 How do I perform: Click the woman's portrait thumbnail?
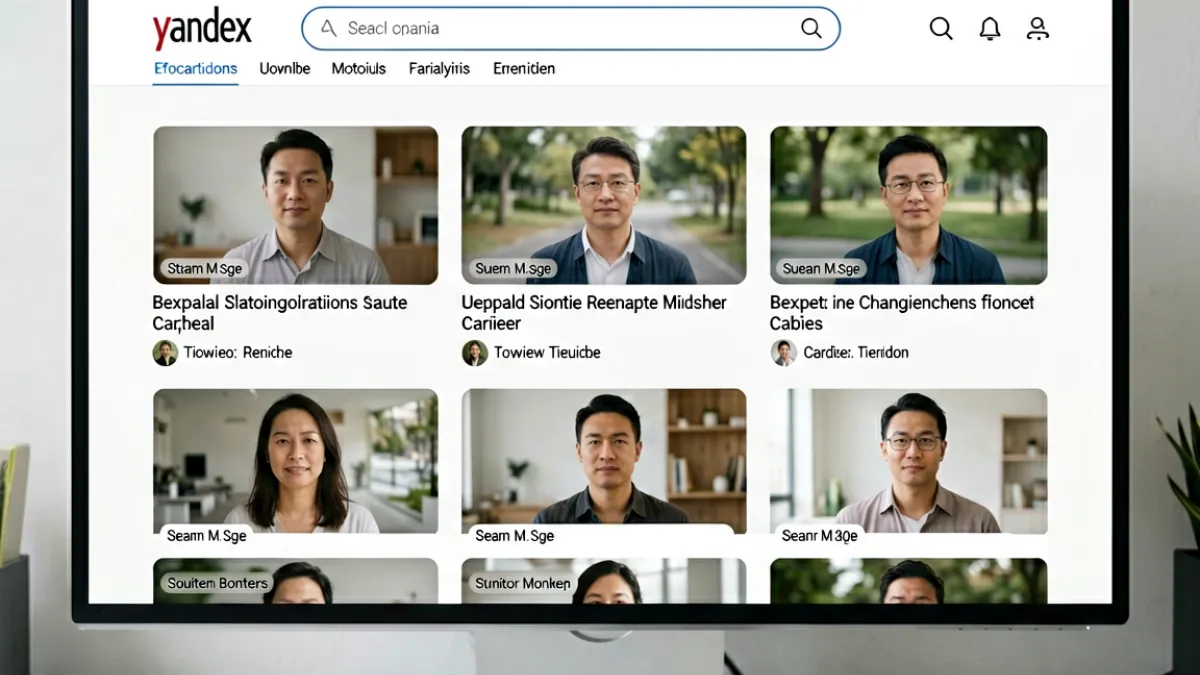pyautogui.click(x=295, y=461)
